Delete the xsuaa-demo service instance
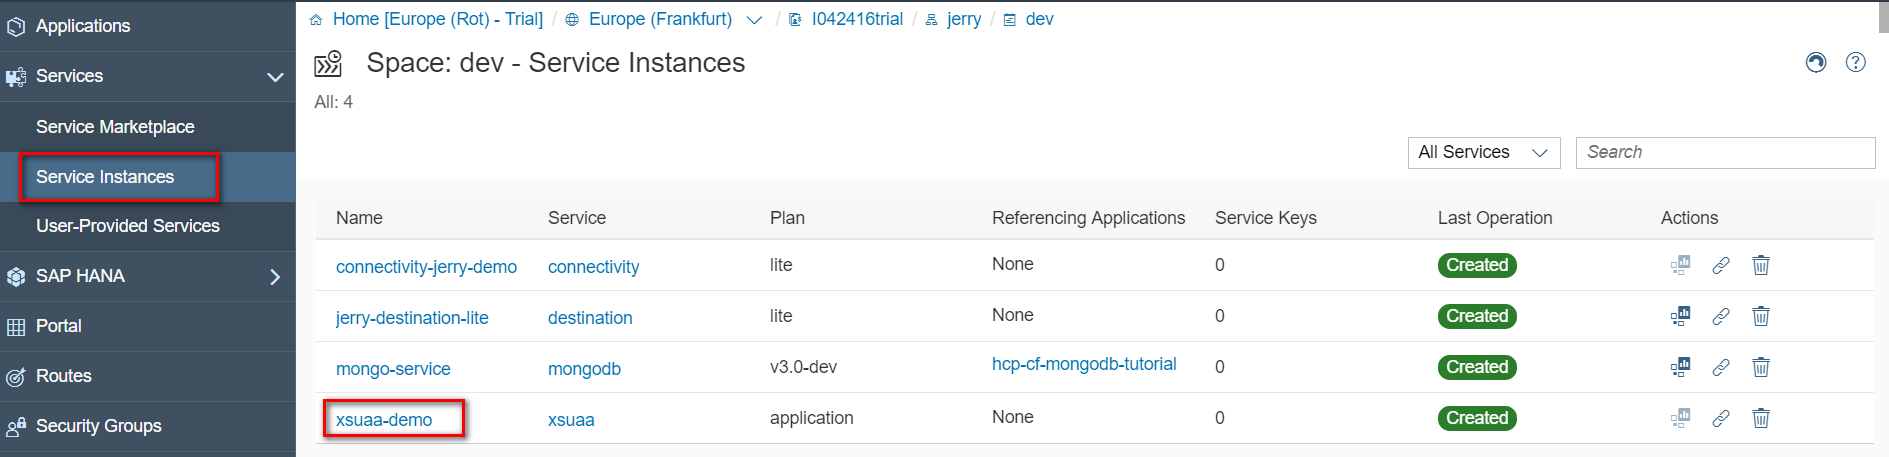1889x457 pixels. pos(1760,418)
